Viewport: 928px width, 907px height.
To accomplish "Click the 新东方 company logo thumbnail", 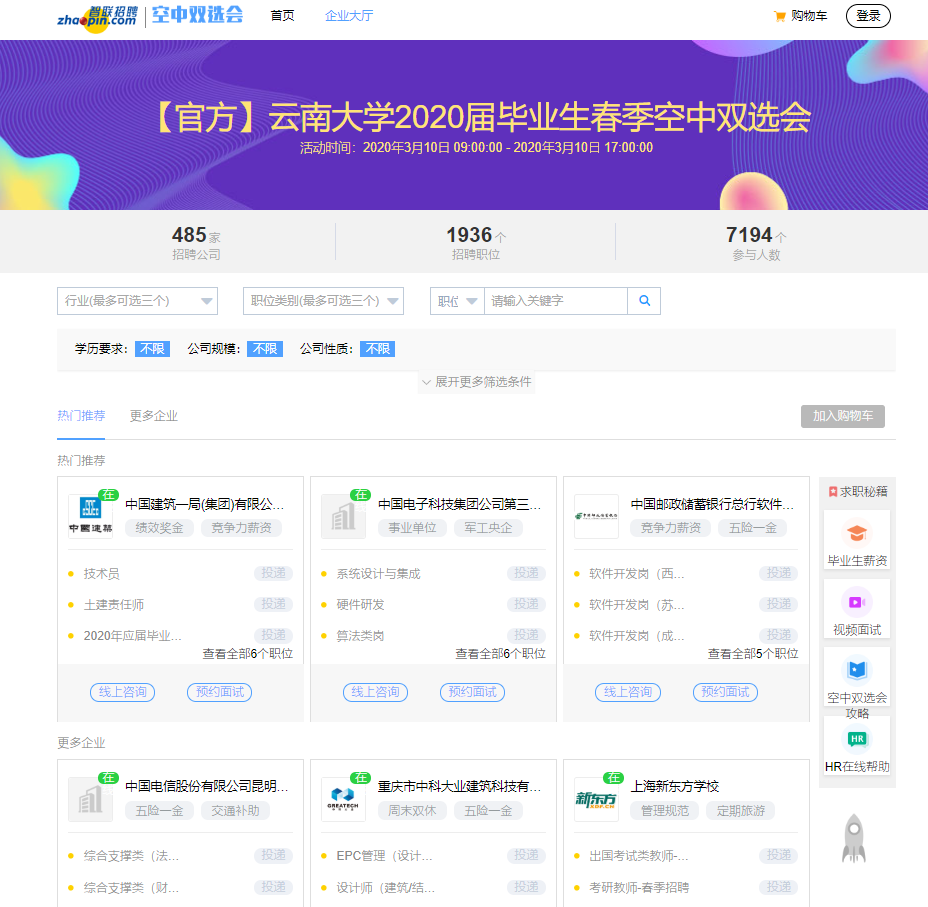I will click(x=596, y=799).
